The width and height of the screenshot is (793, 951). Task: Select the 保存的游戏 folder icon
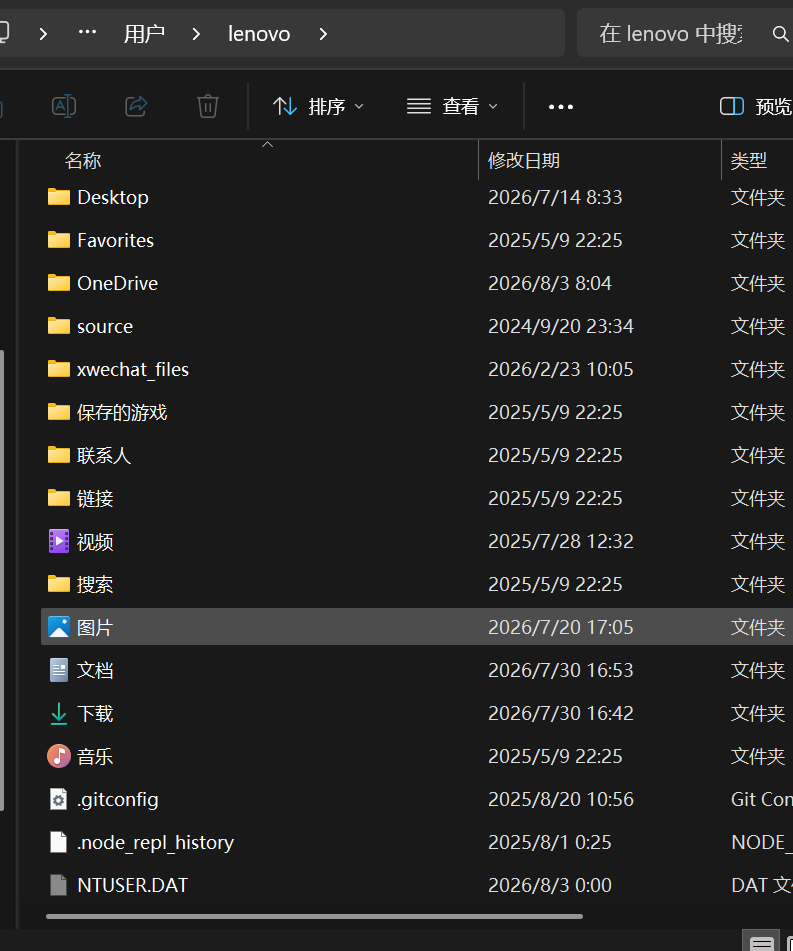tap(59, 412)
